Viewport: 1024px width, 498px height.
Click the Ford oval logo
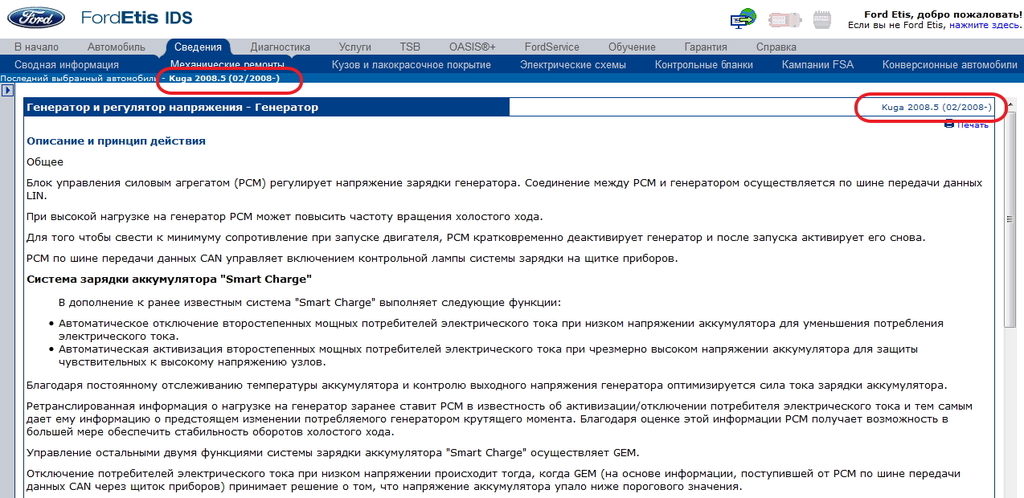click(x=35, y=18)
